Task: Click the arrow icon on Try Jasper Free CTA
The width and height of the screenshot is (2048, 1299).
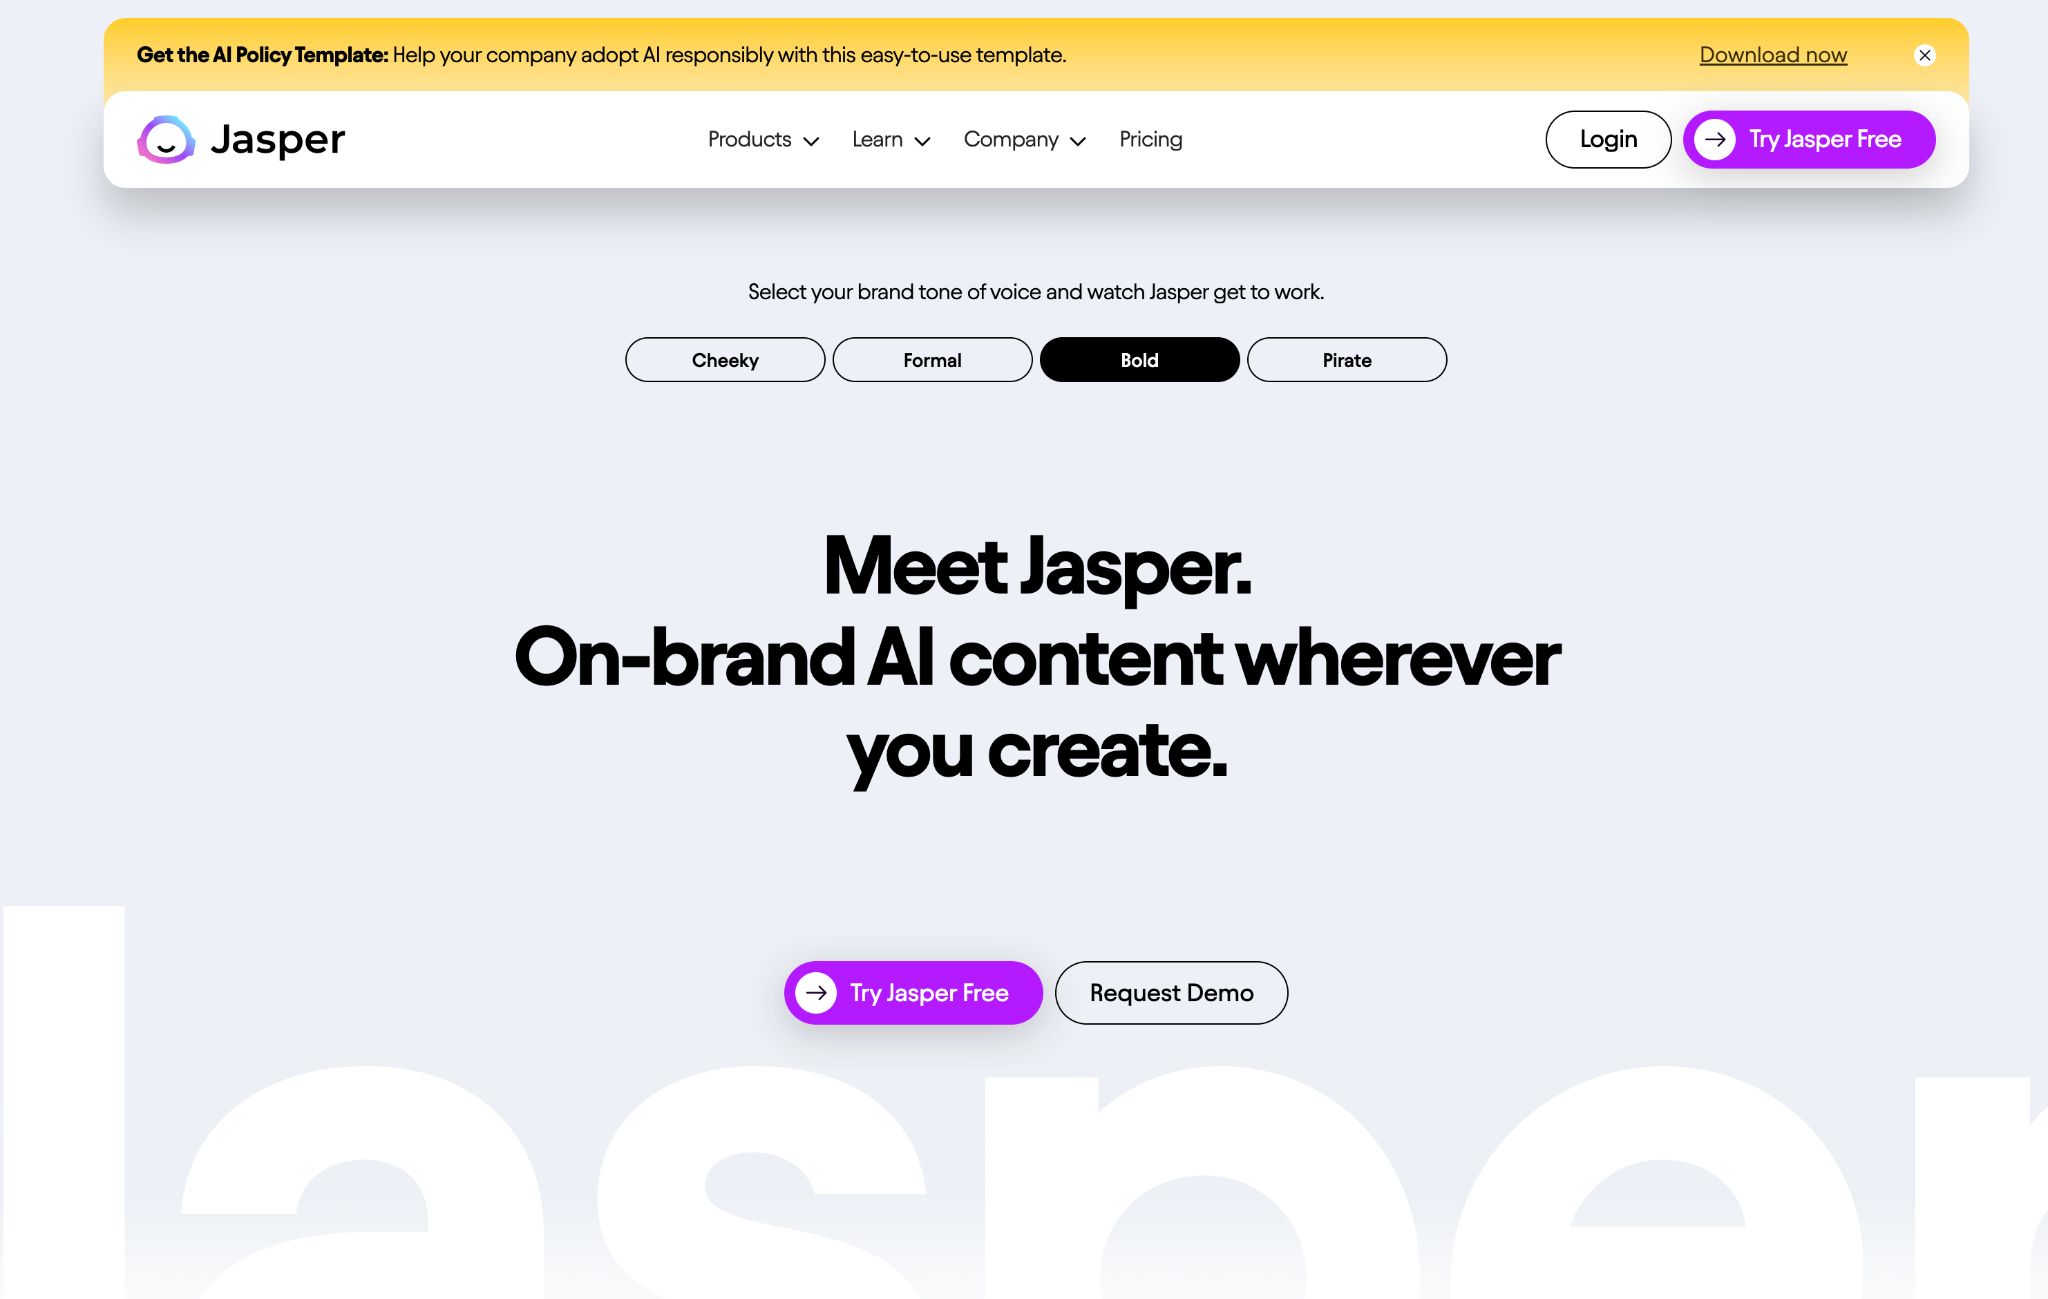Action: tap(818, 993)
